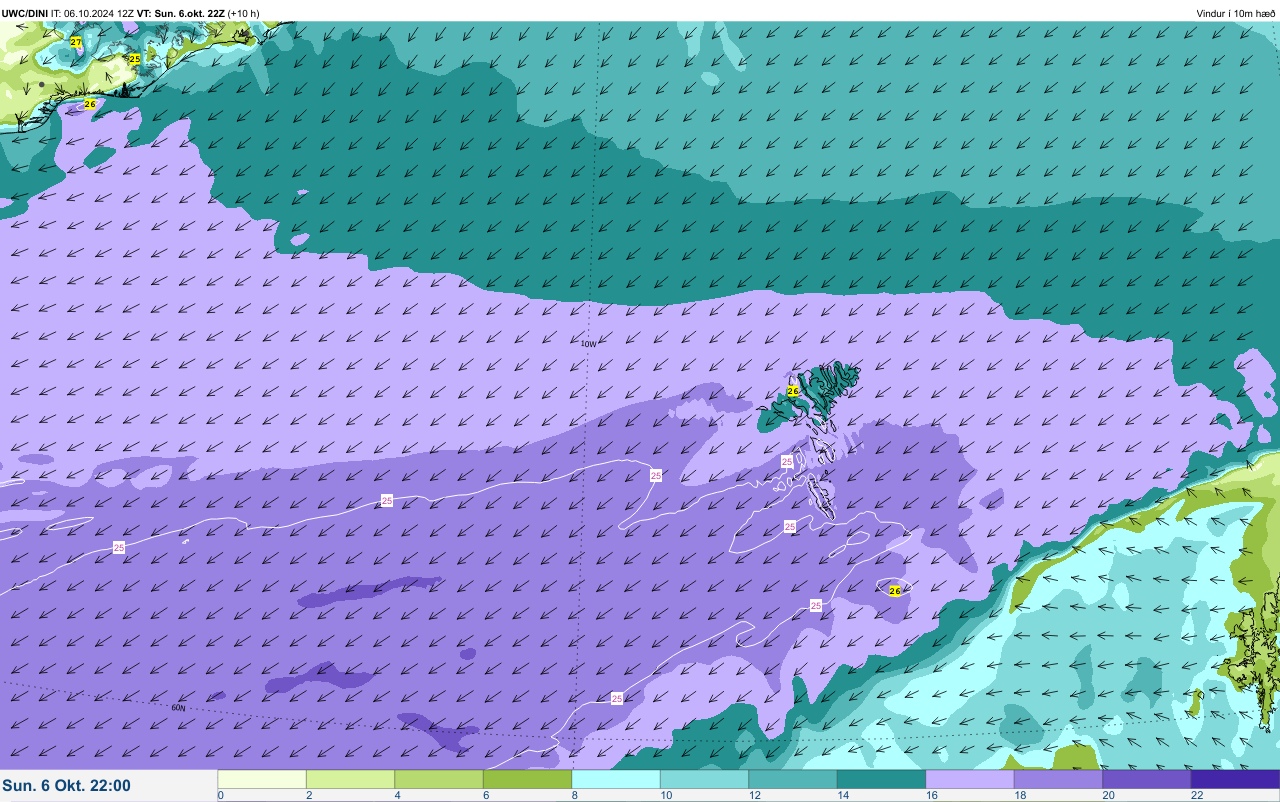Click the bottom-most white 25 contour label

pyautogui.click(x=617, y=698)
